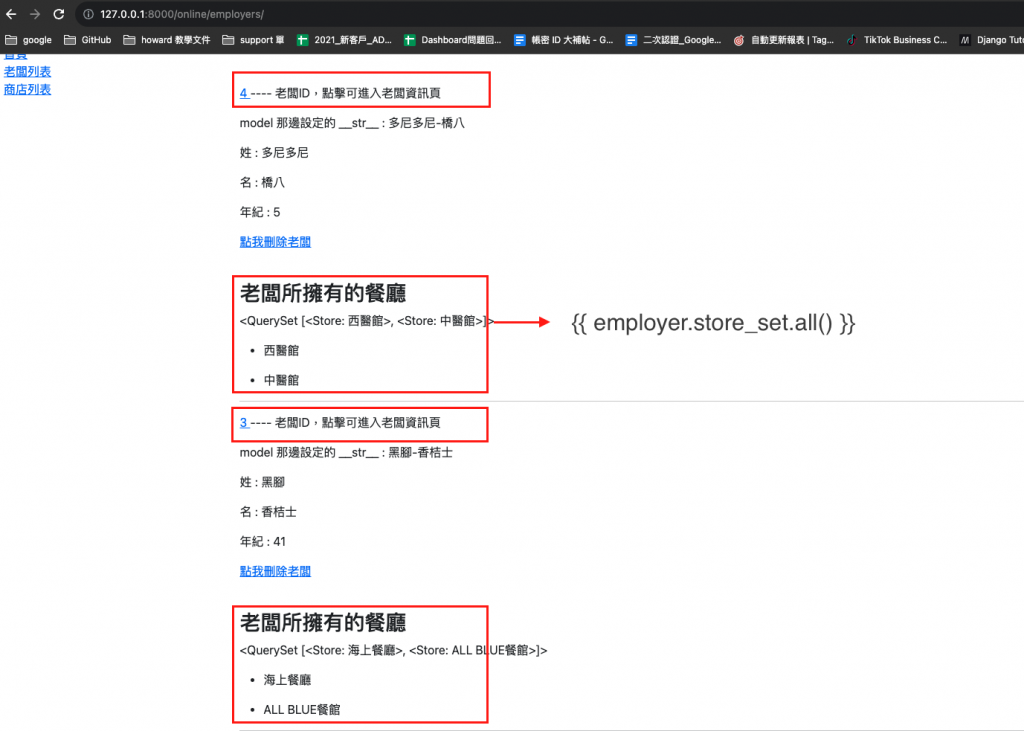Open the Django Tutorial bookmark
Image resolution: width=1024 pixels, height=731 pixels.
click(991, 40)
